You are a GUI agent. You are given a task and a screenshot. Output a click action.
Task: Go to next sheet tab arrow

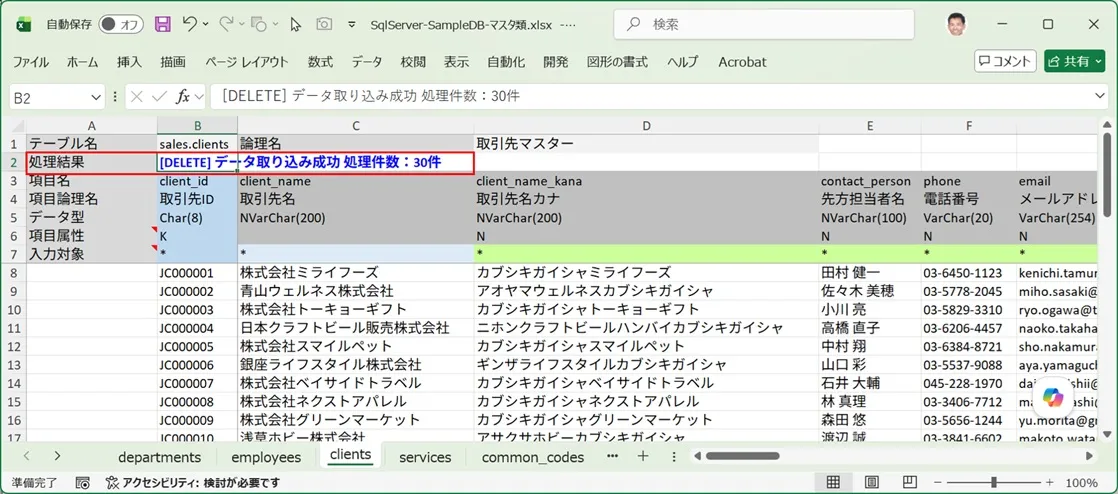tap(57, 456)
